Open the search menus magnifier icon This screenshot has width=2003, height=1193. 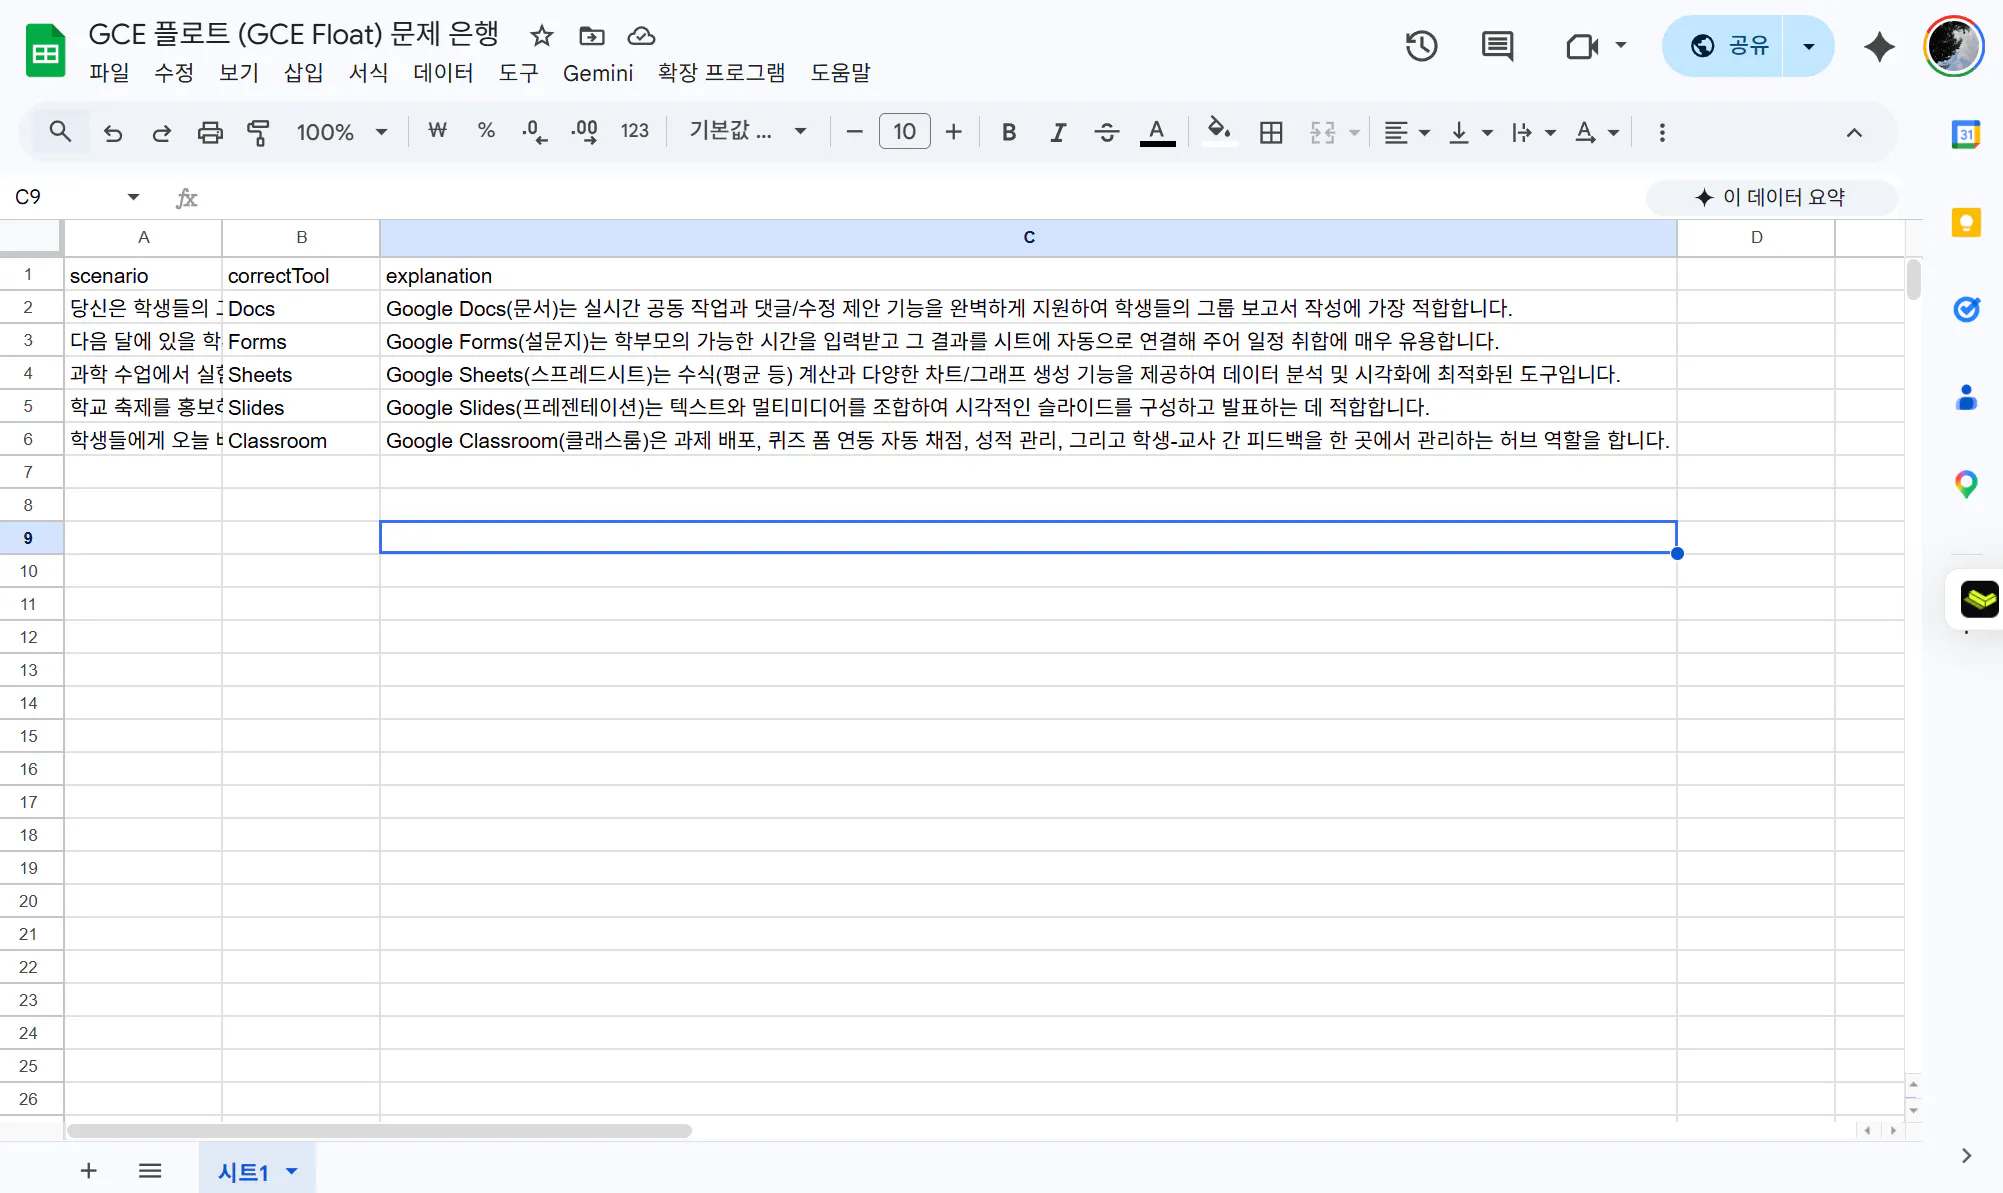[60, 132]
